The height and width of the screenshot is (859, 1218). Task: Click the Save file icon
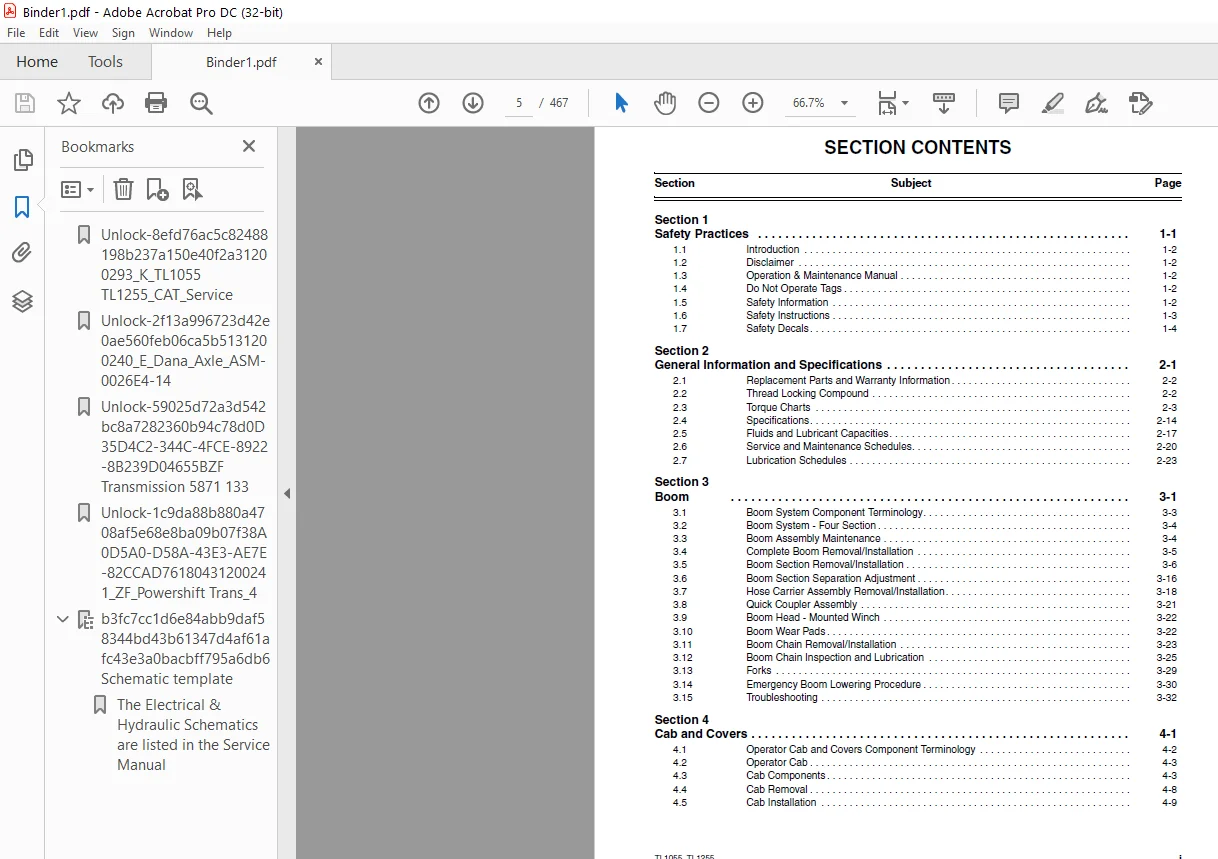point(25,103)
